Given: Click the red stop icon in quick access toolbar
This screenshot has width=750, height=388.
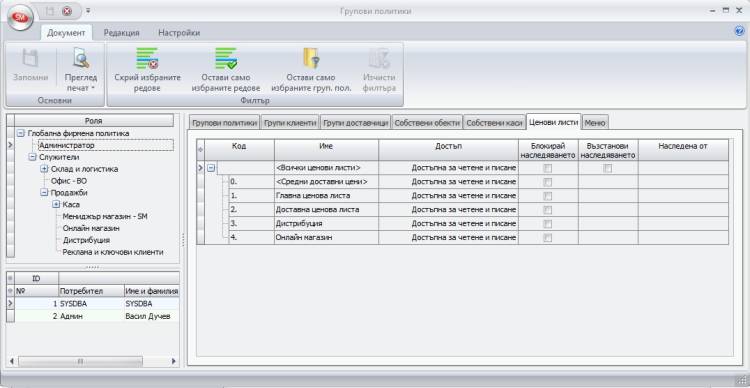Looking at the screenshot, I should tap(67, 11).
